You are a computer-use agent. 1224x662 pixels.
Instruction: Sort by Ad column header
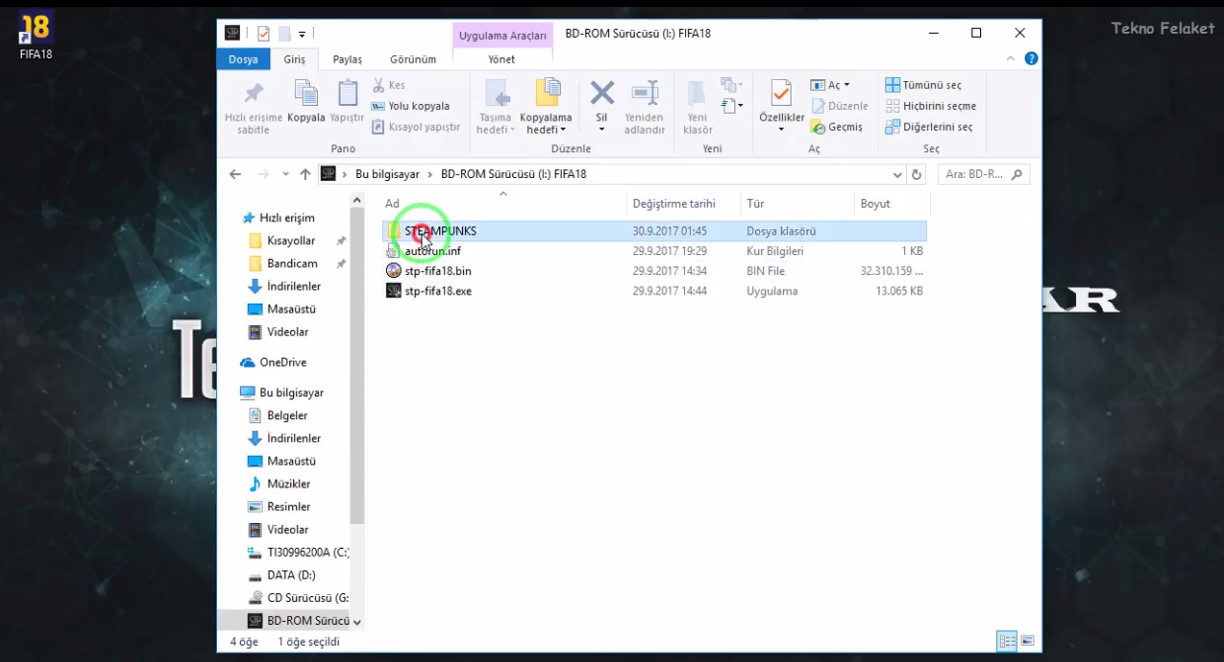click(503, 204)
